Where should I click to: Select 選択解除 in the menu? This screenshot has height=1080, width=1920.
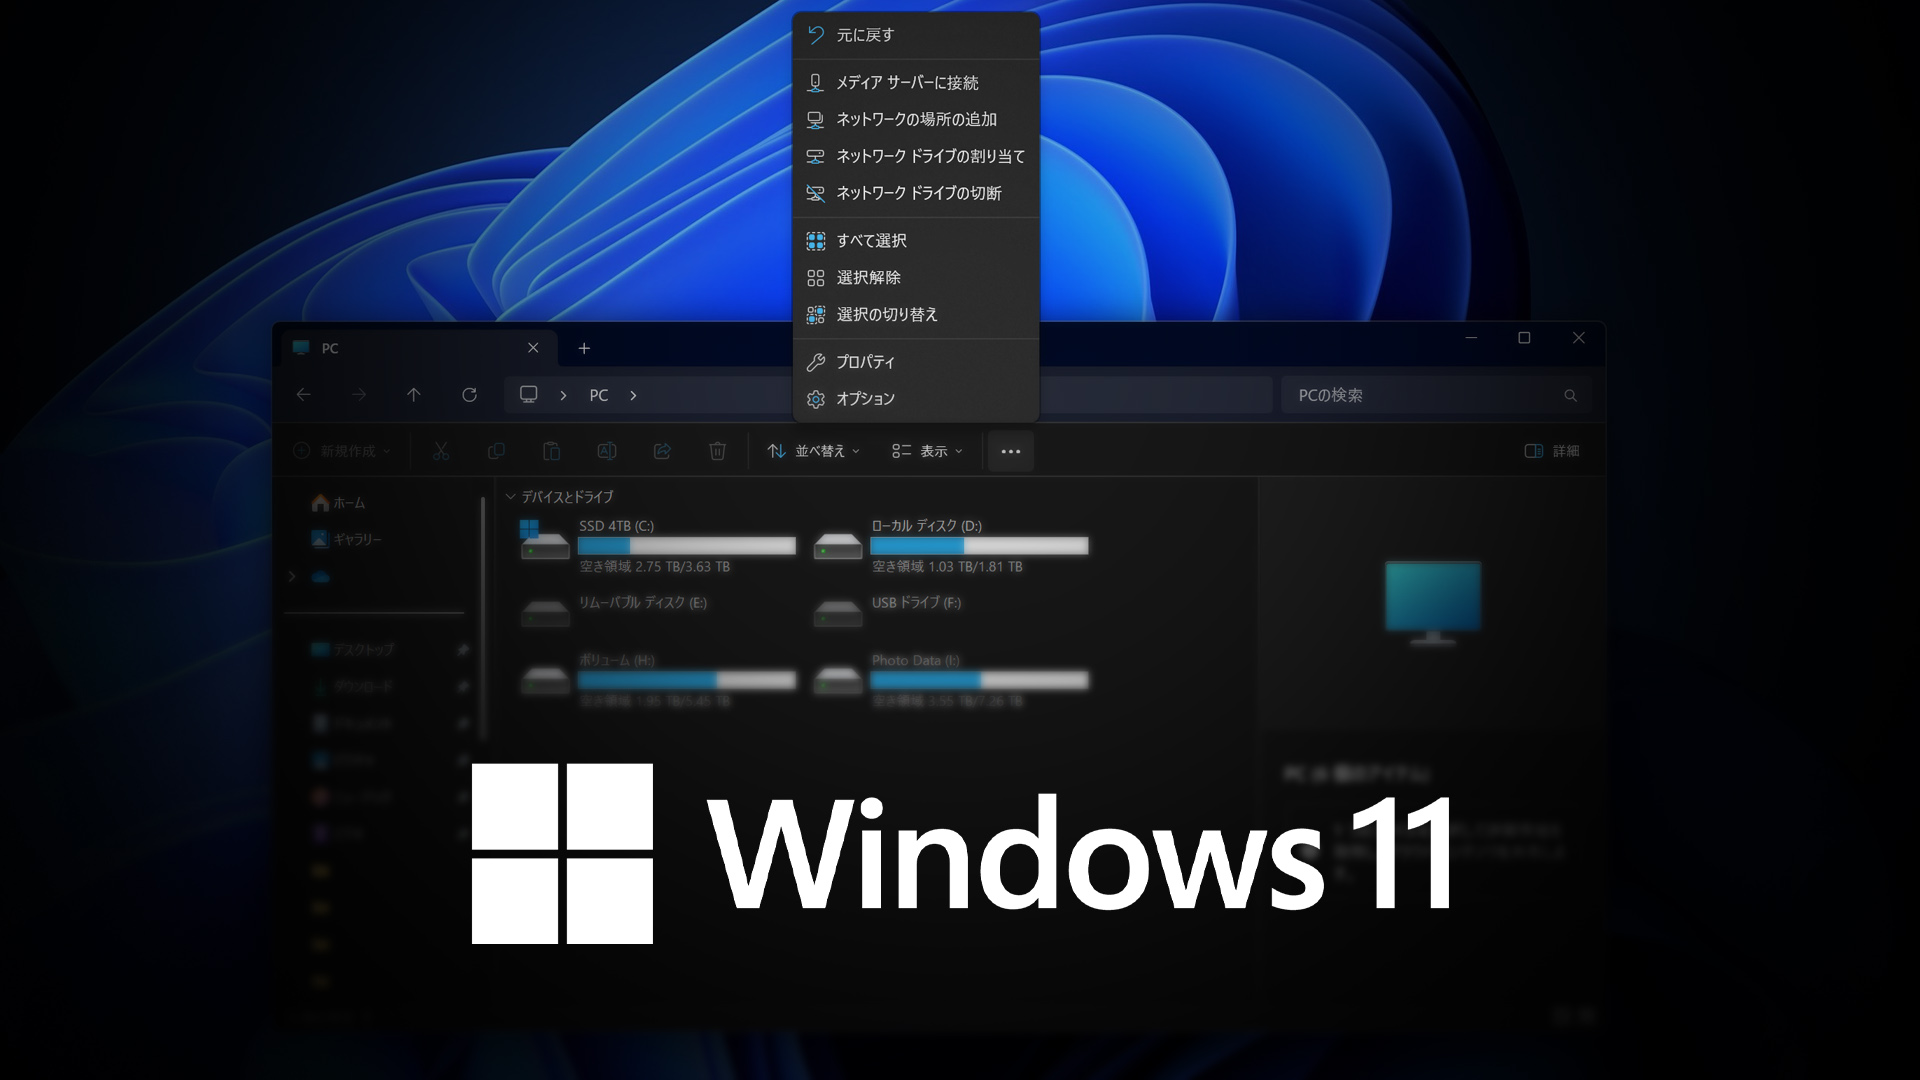click(x=916, y=277)
